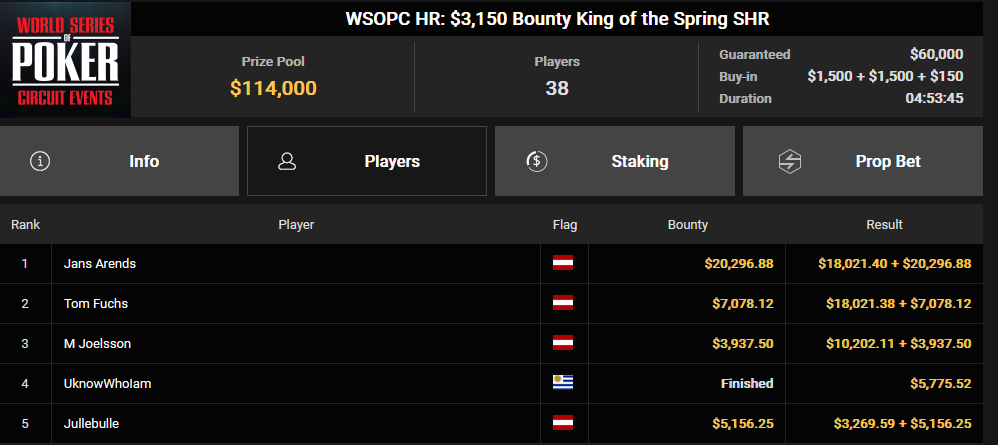Click the Result column header

884,225
